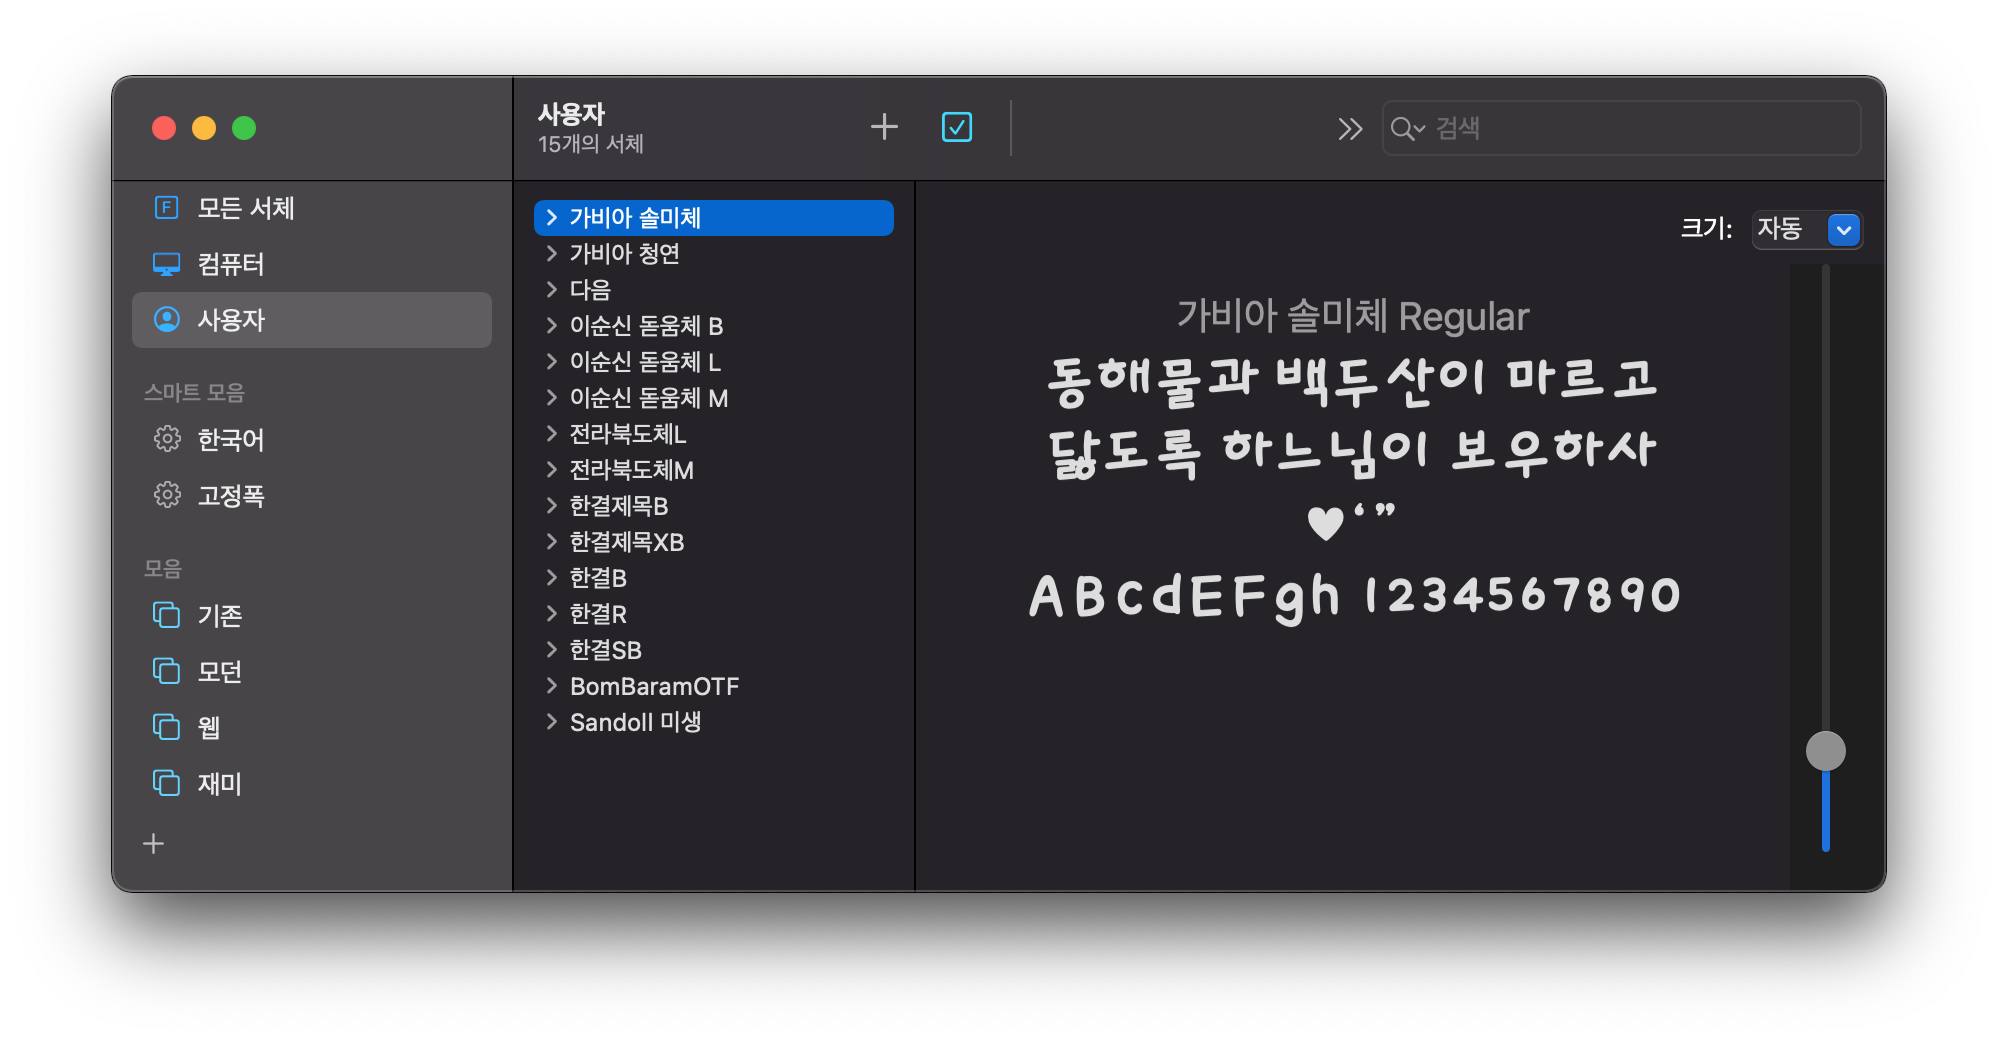Select the 한결B font row

click(x=714, y=578)
